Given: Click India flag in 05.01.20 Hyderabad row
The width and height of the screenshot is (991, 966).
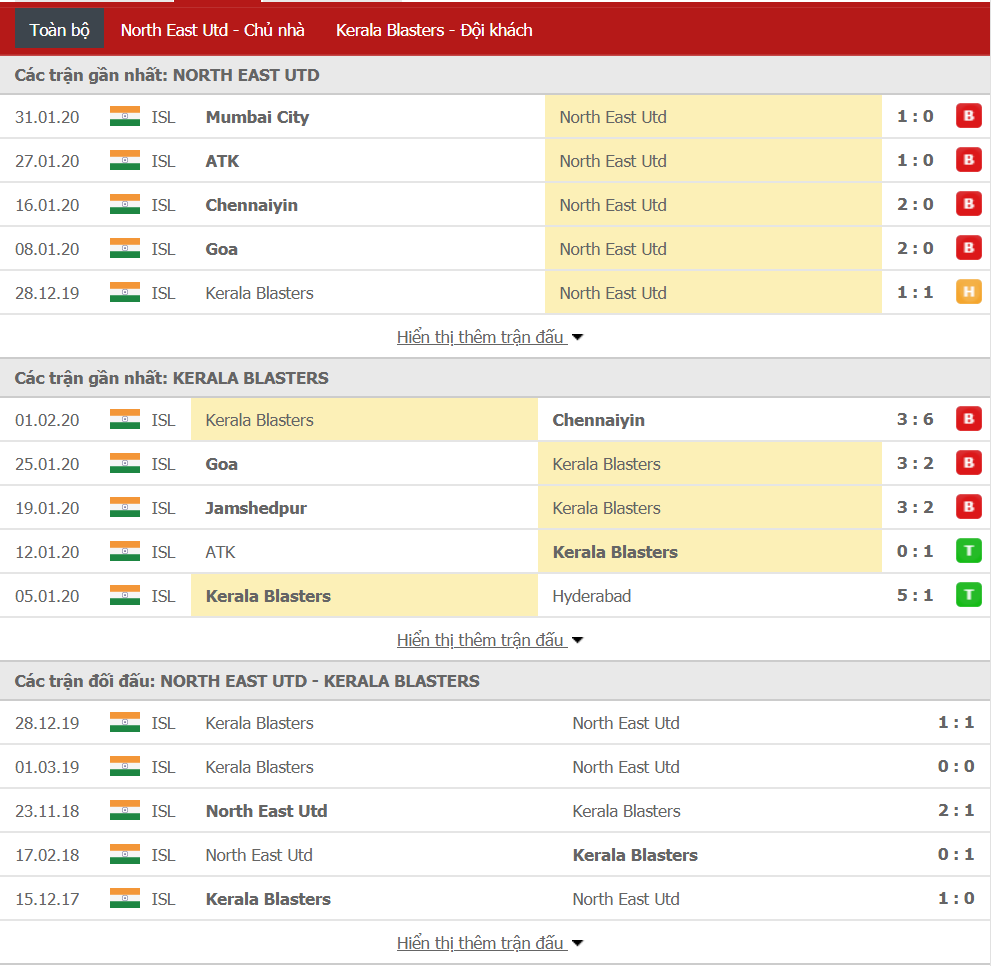Looking at the screenshot, I should point(125,596).
